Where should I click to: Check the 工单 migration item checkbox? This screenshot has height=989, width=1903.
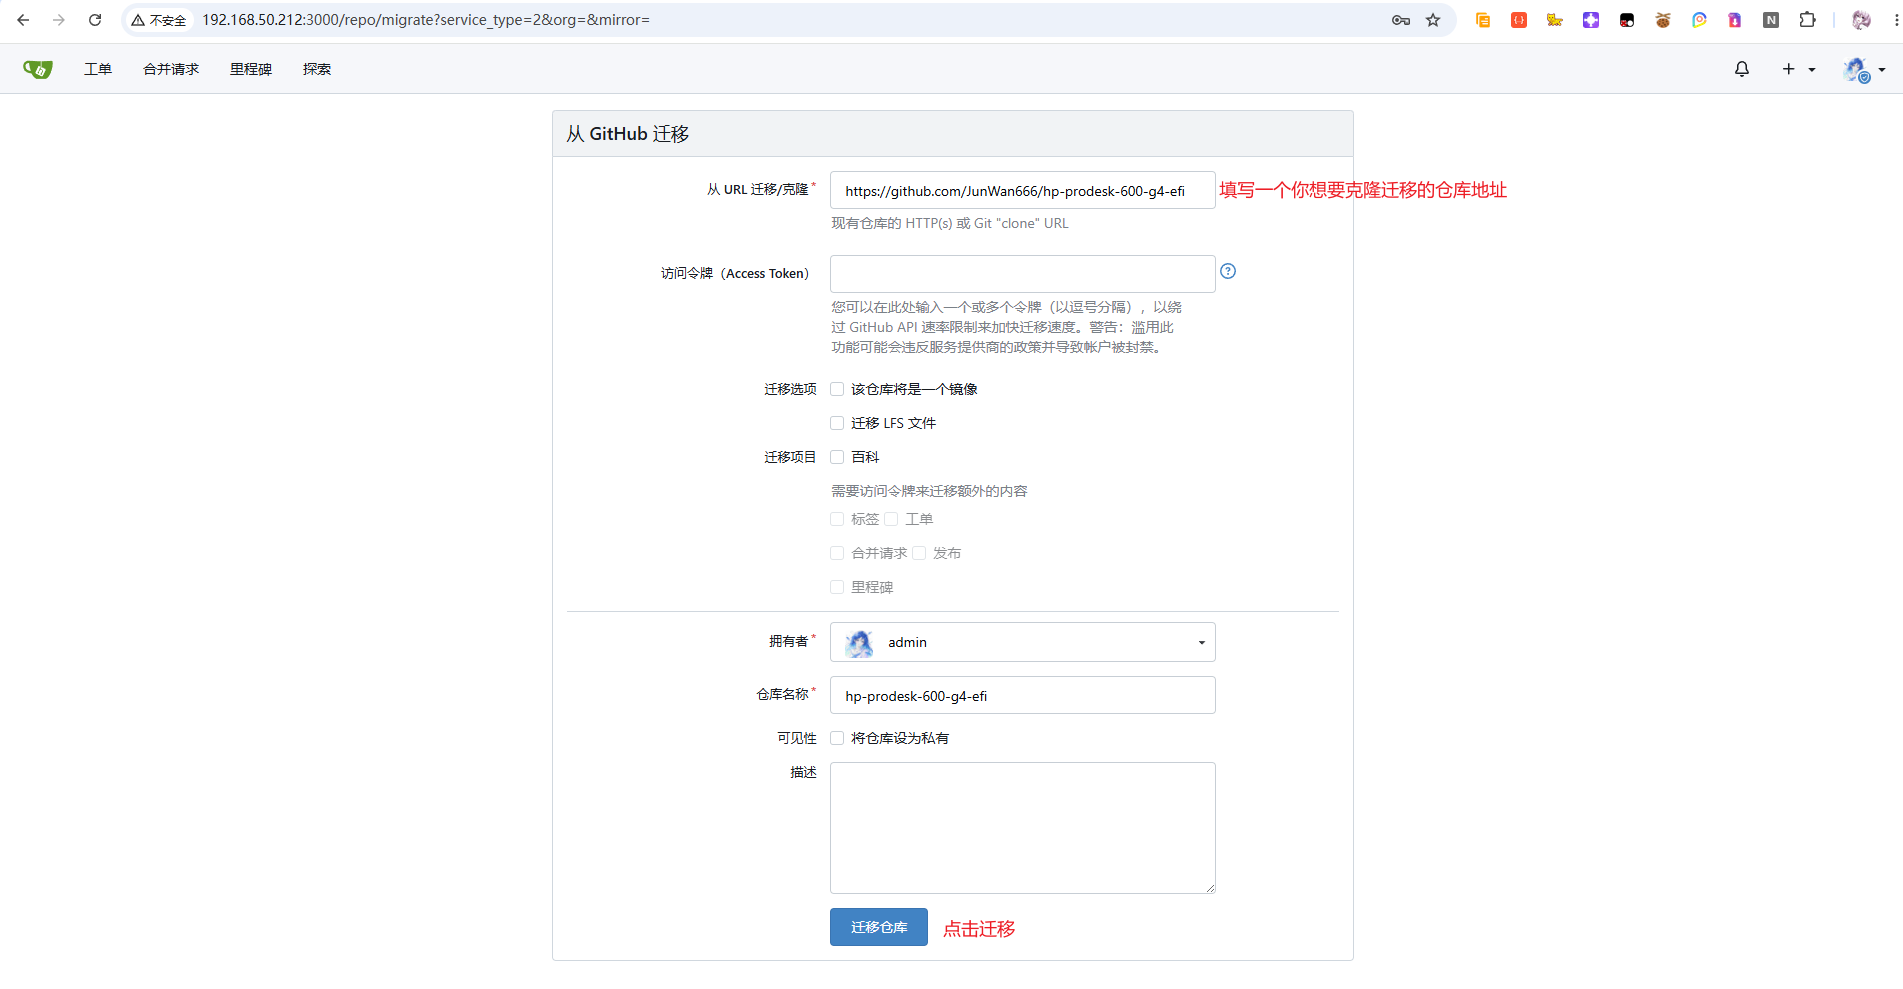point(891,519)
